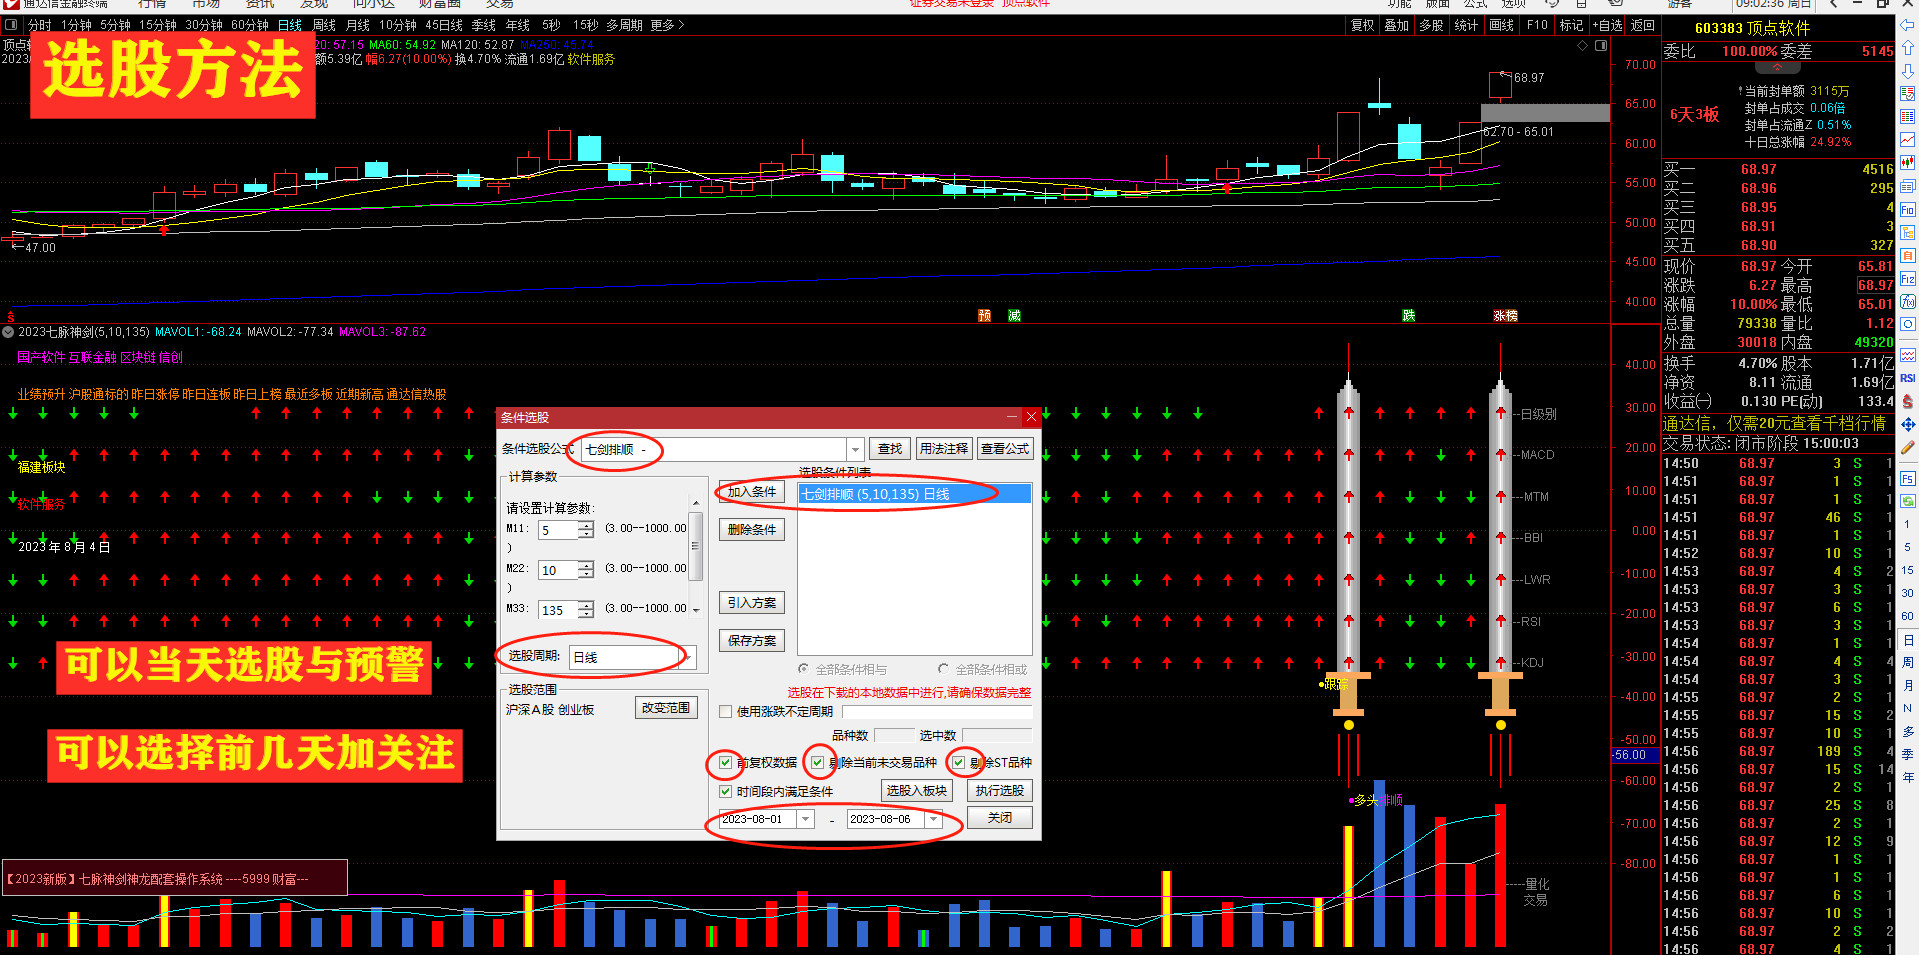1919x955 pixels.
Task: Click the circle icon in right sidebar
Action: [x=1907, y=325]
